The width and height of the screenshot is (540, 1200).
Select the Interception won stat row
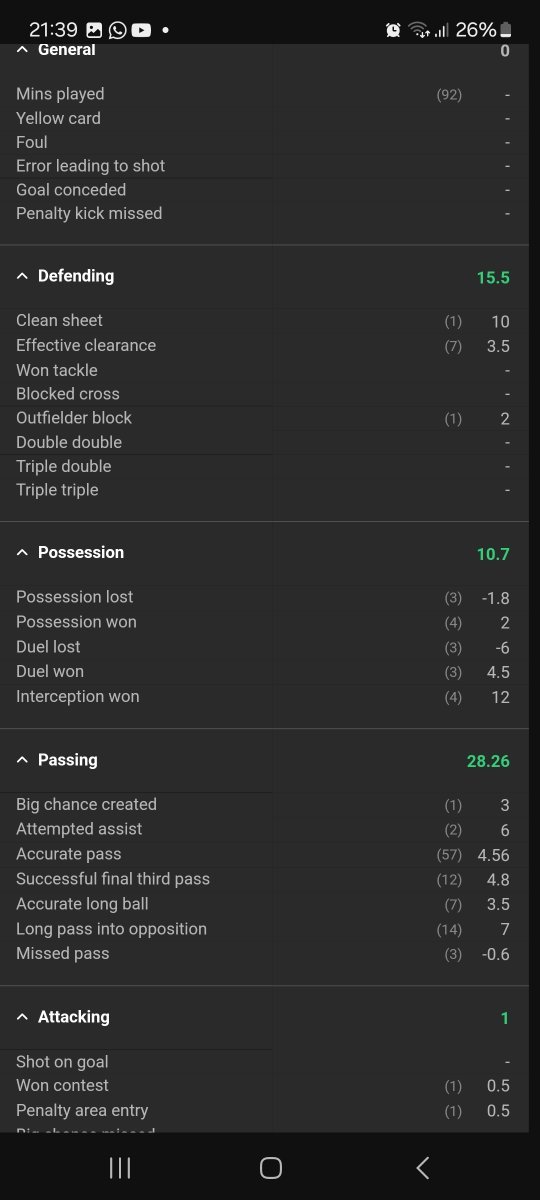pos(264,697)
